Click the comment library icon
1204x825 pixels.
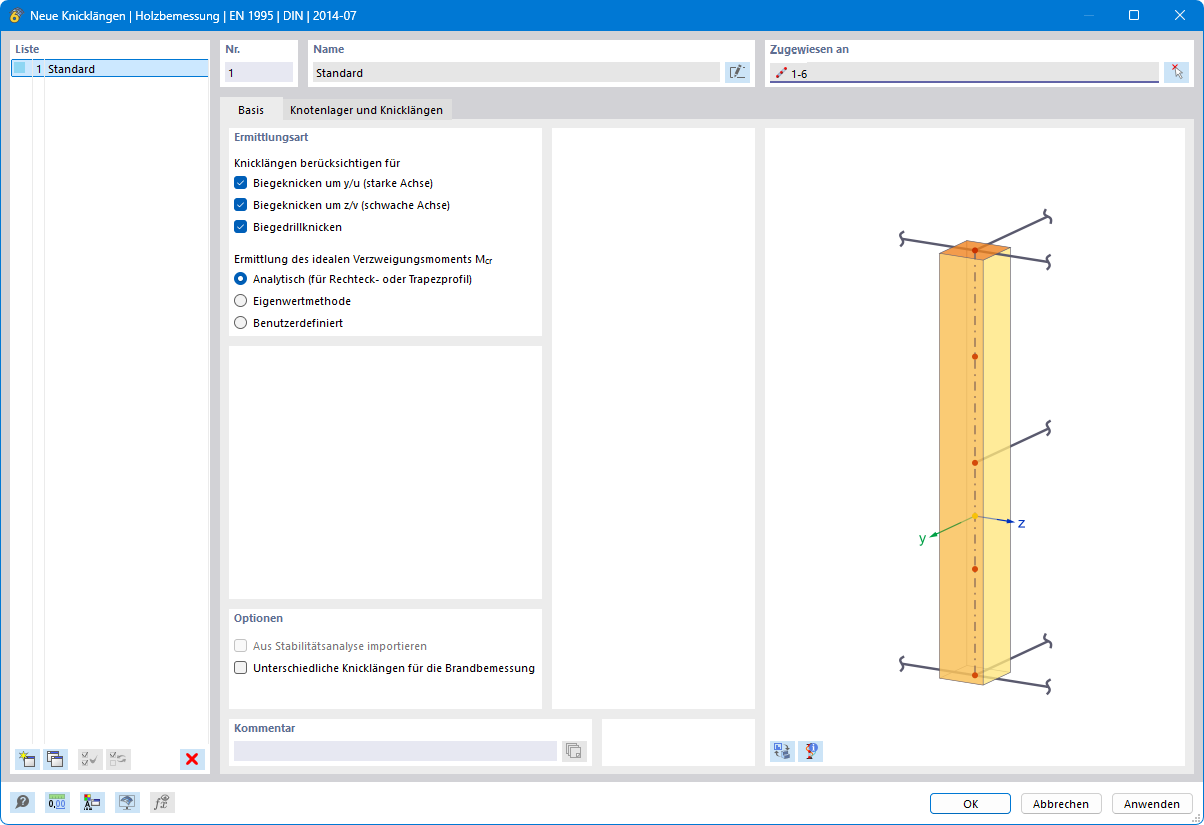(x=573, y=751)
